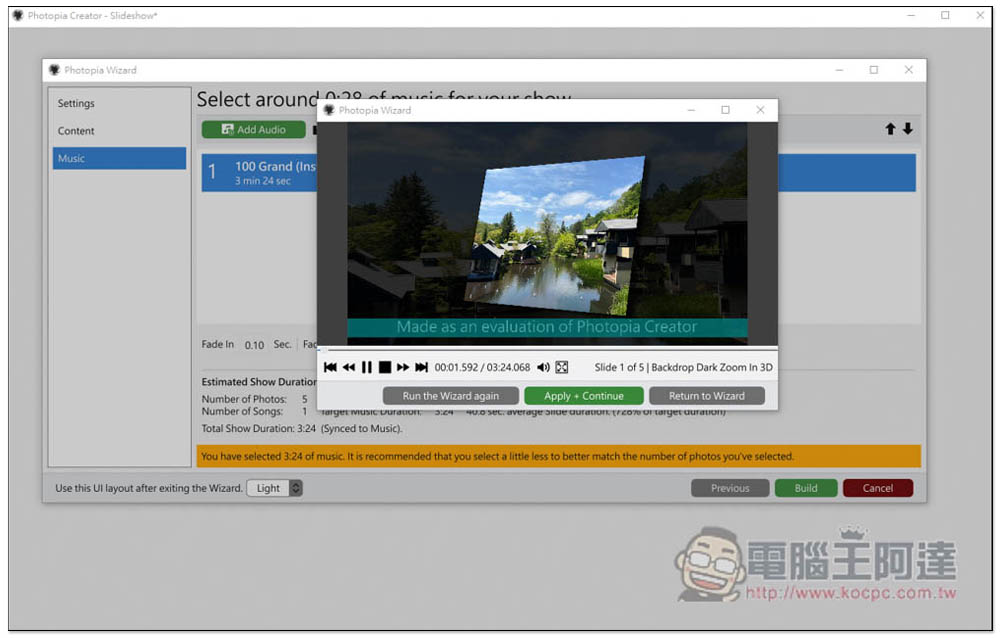The width and height of the screenshot is (1000, 638).
Task: Skip to the beginning of the preview
Action: pos(330,367)
